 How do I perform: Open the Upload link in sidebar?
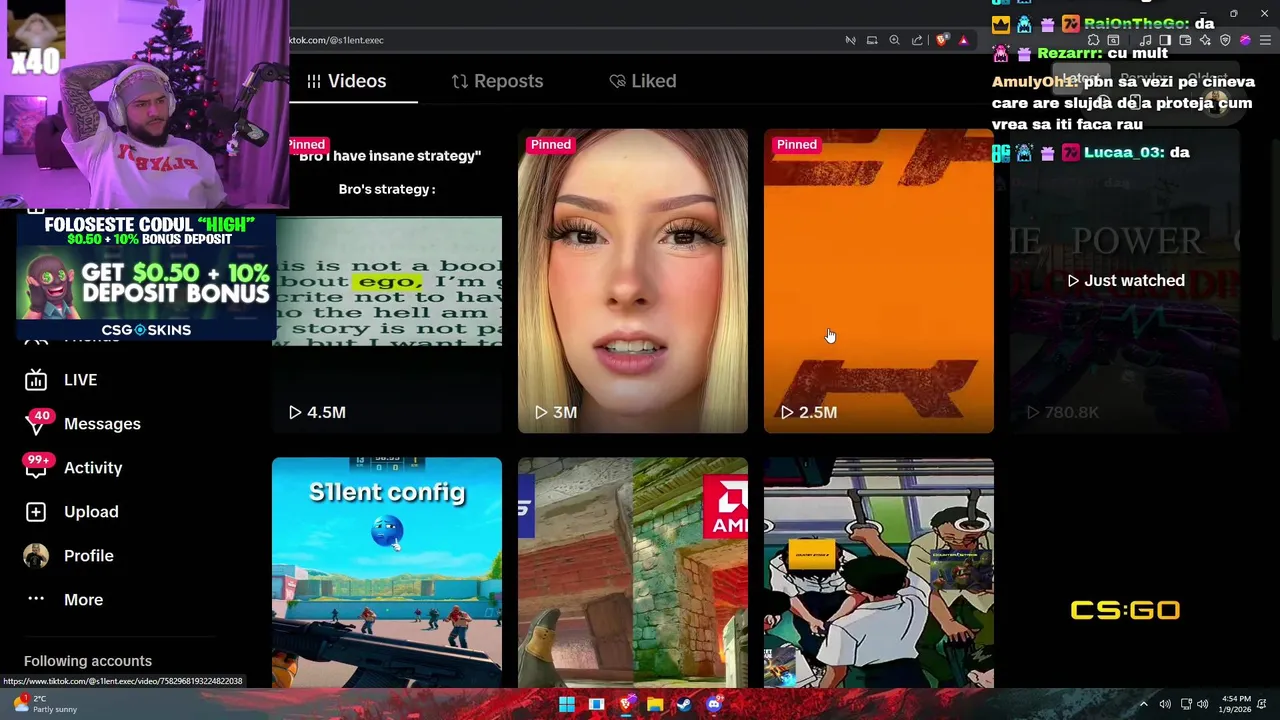[91, 512]
